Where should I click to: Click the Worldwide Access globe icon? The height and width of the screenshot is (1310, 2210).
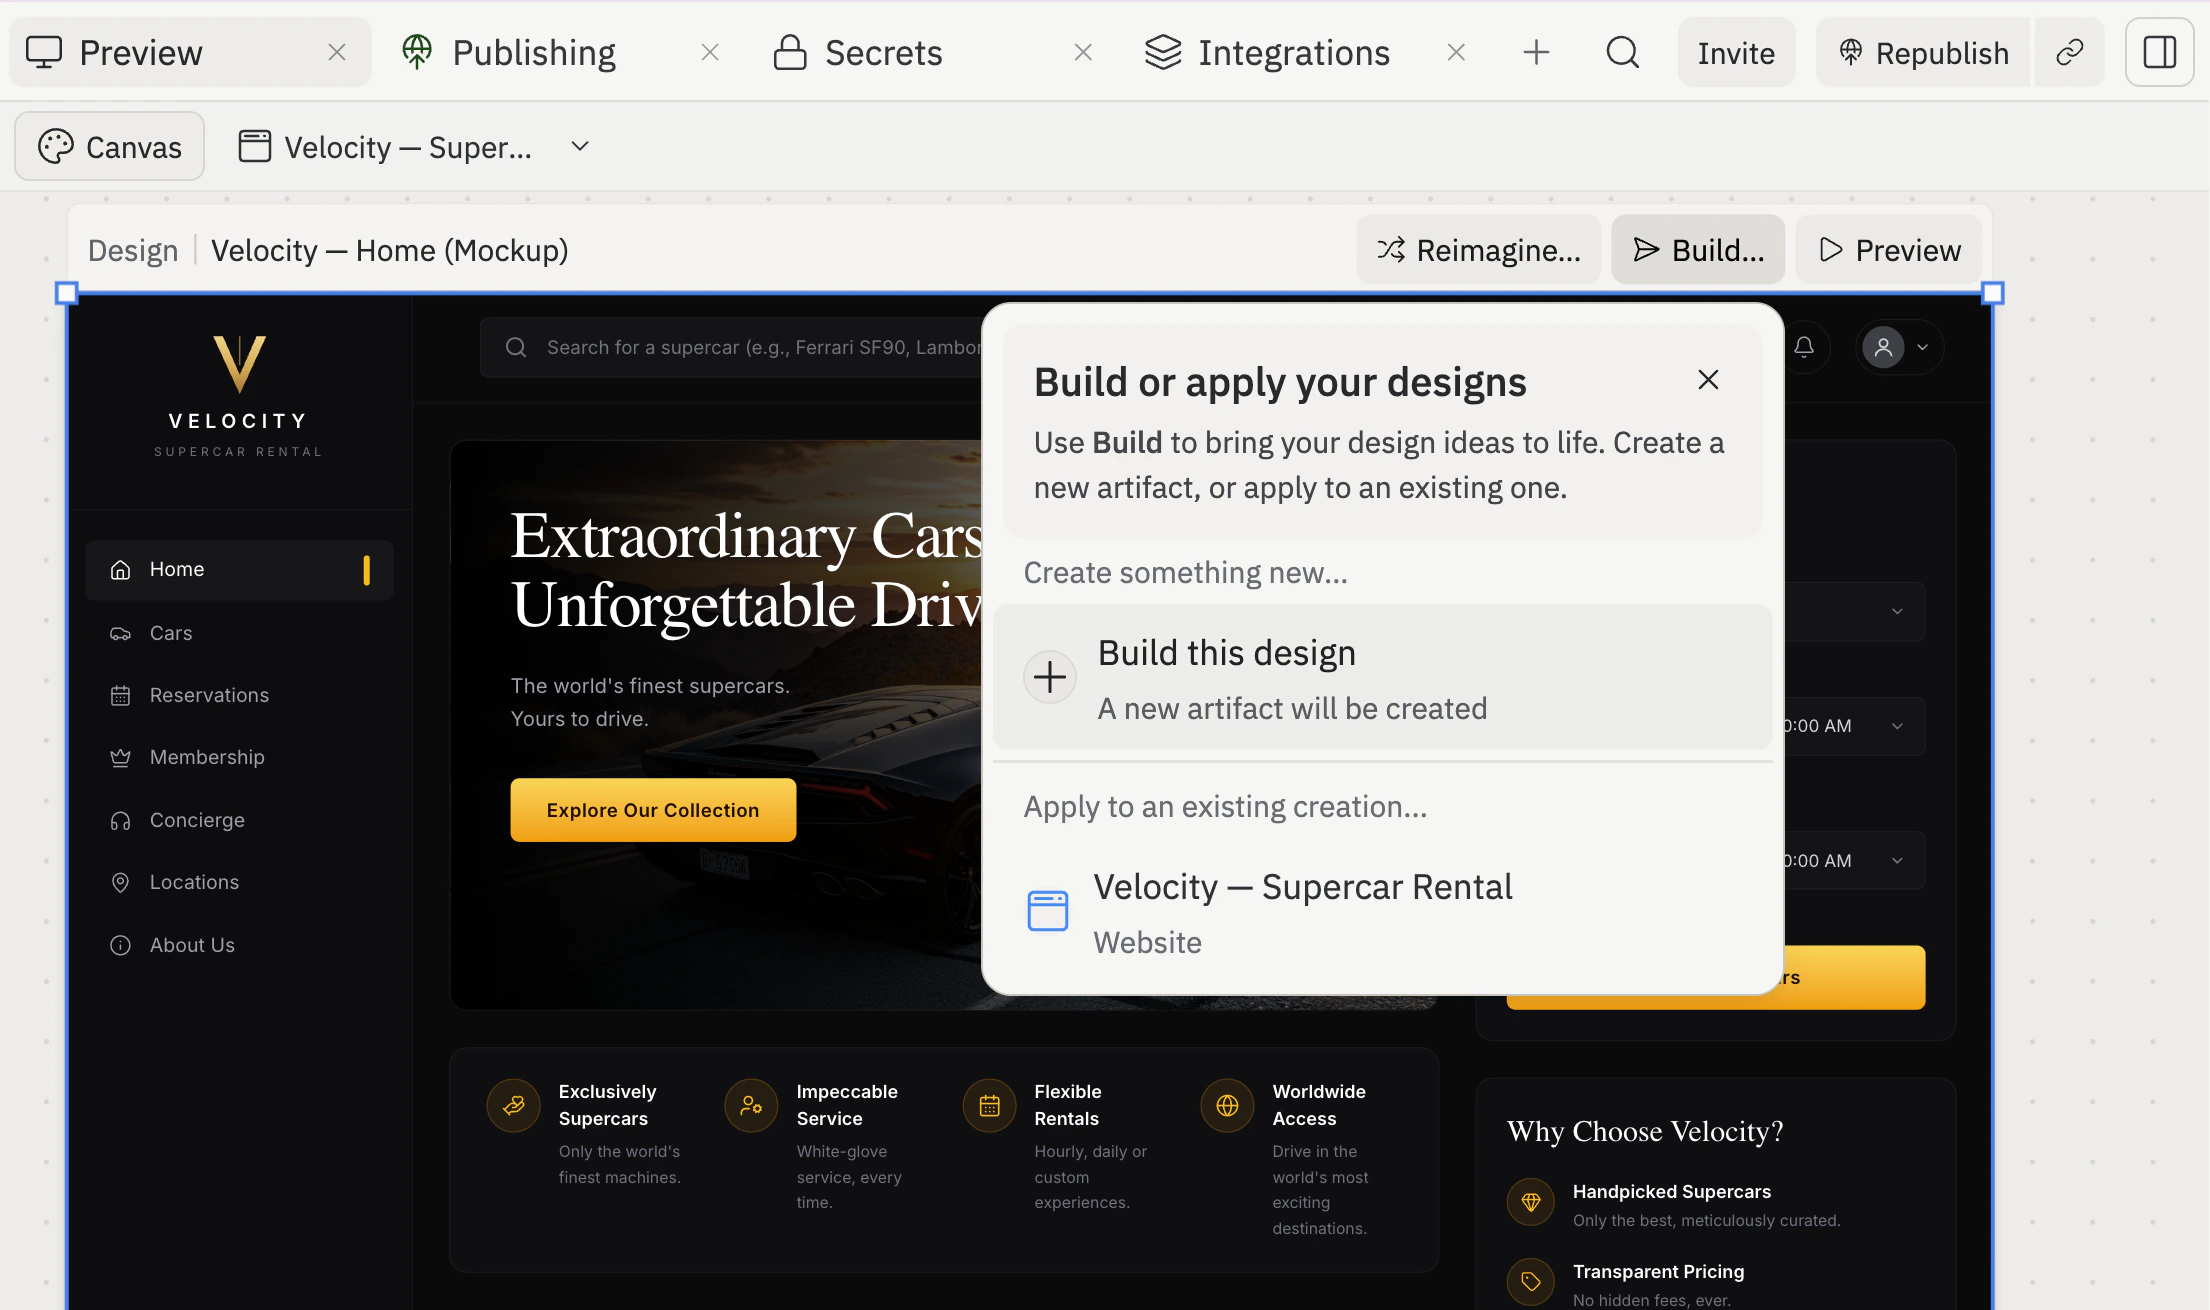(1227, 1105)
